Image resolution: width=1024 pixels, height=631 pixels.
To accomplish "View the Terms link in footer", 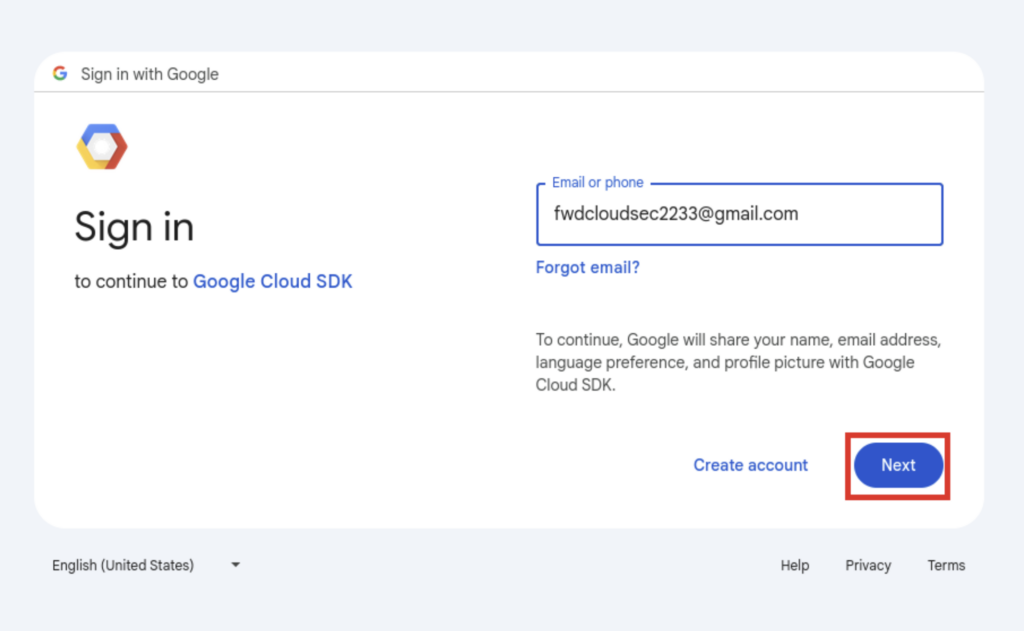I will coord(945,565).
